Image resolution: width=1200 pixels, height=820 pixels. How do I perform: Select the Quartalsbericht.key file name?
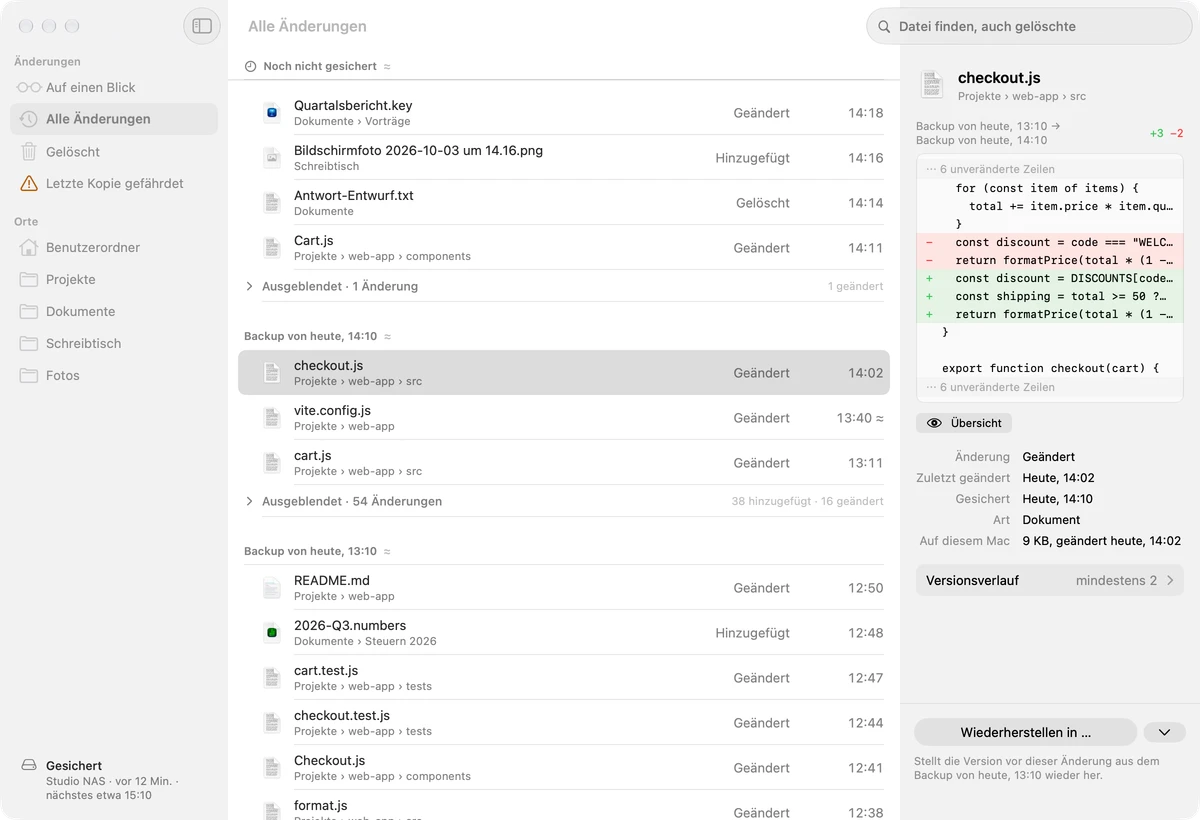pyautogui.click(x=353, y=106)
